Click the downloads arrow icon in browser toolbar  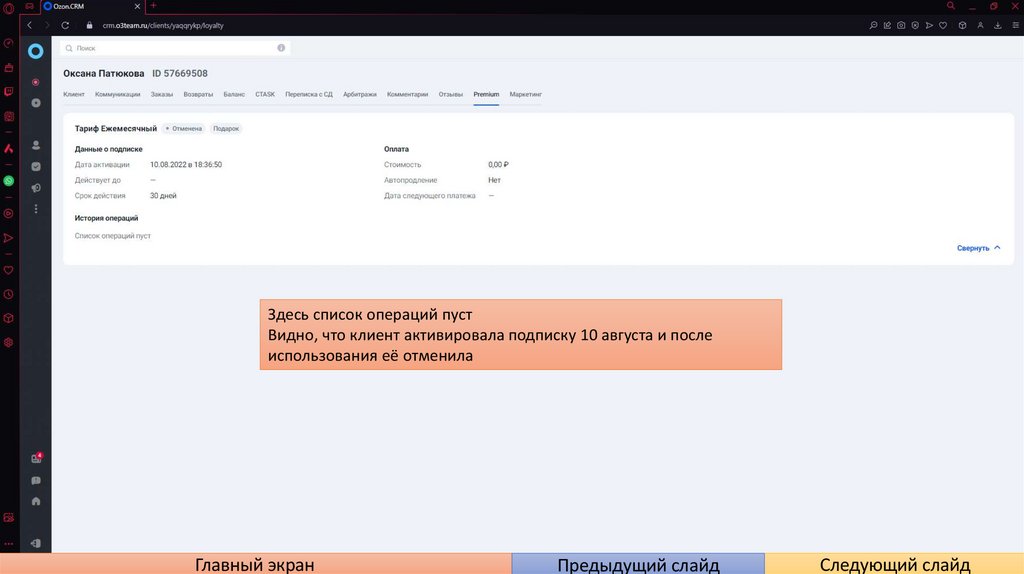point(998,25)
